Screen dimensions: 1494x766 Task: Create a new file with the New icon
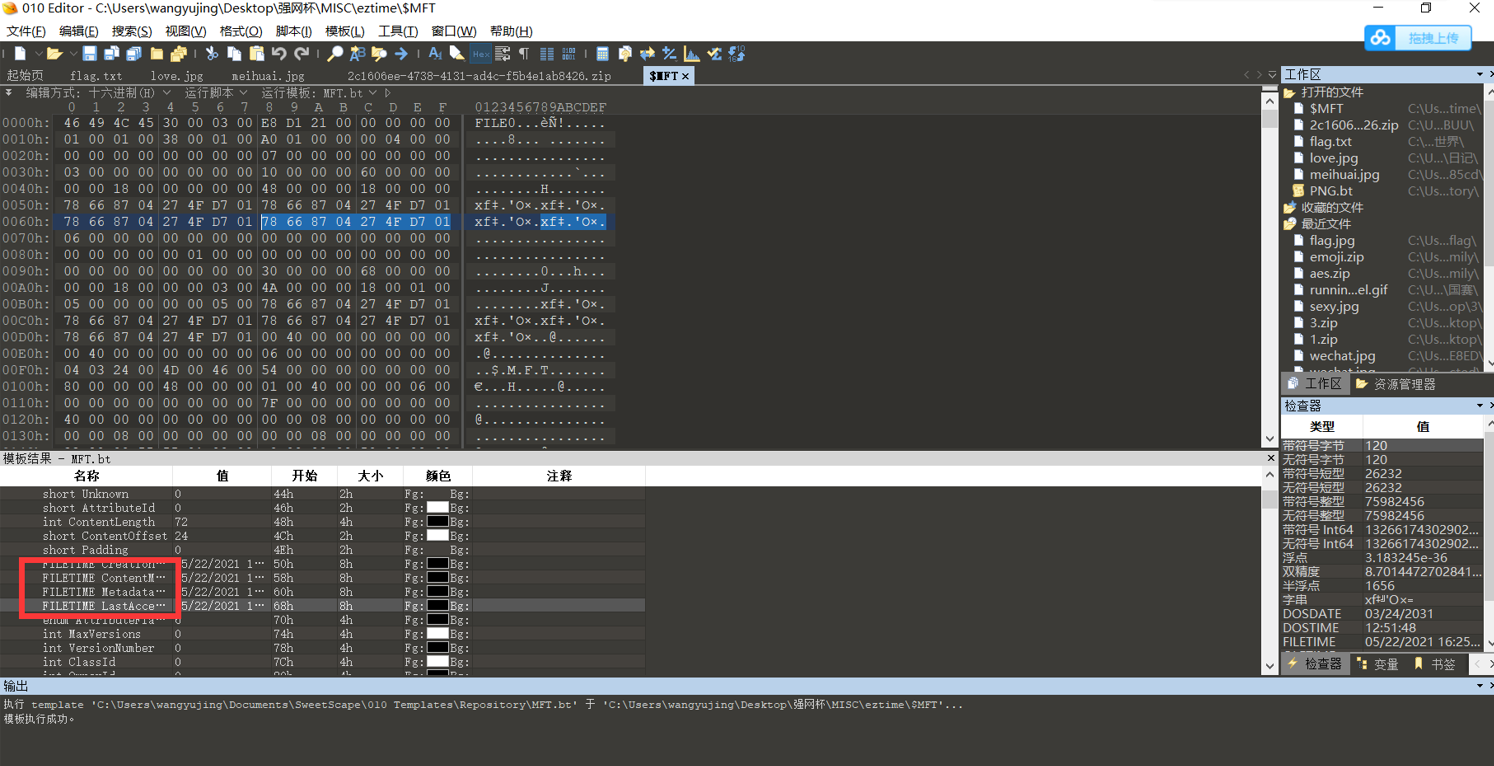pos(20,54)
